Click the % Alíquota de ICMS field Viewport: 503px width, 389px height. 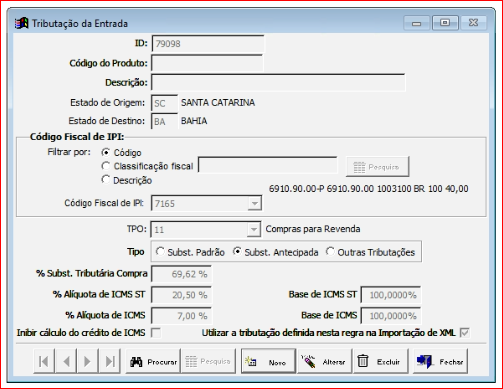tap(181, 316)
